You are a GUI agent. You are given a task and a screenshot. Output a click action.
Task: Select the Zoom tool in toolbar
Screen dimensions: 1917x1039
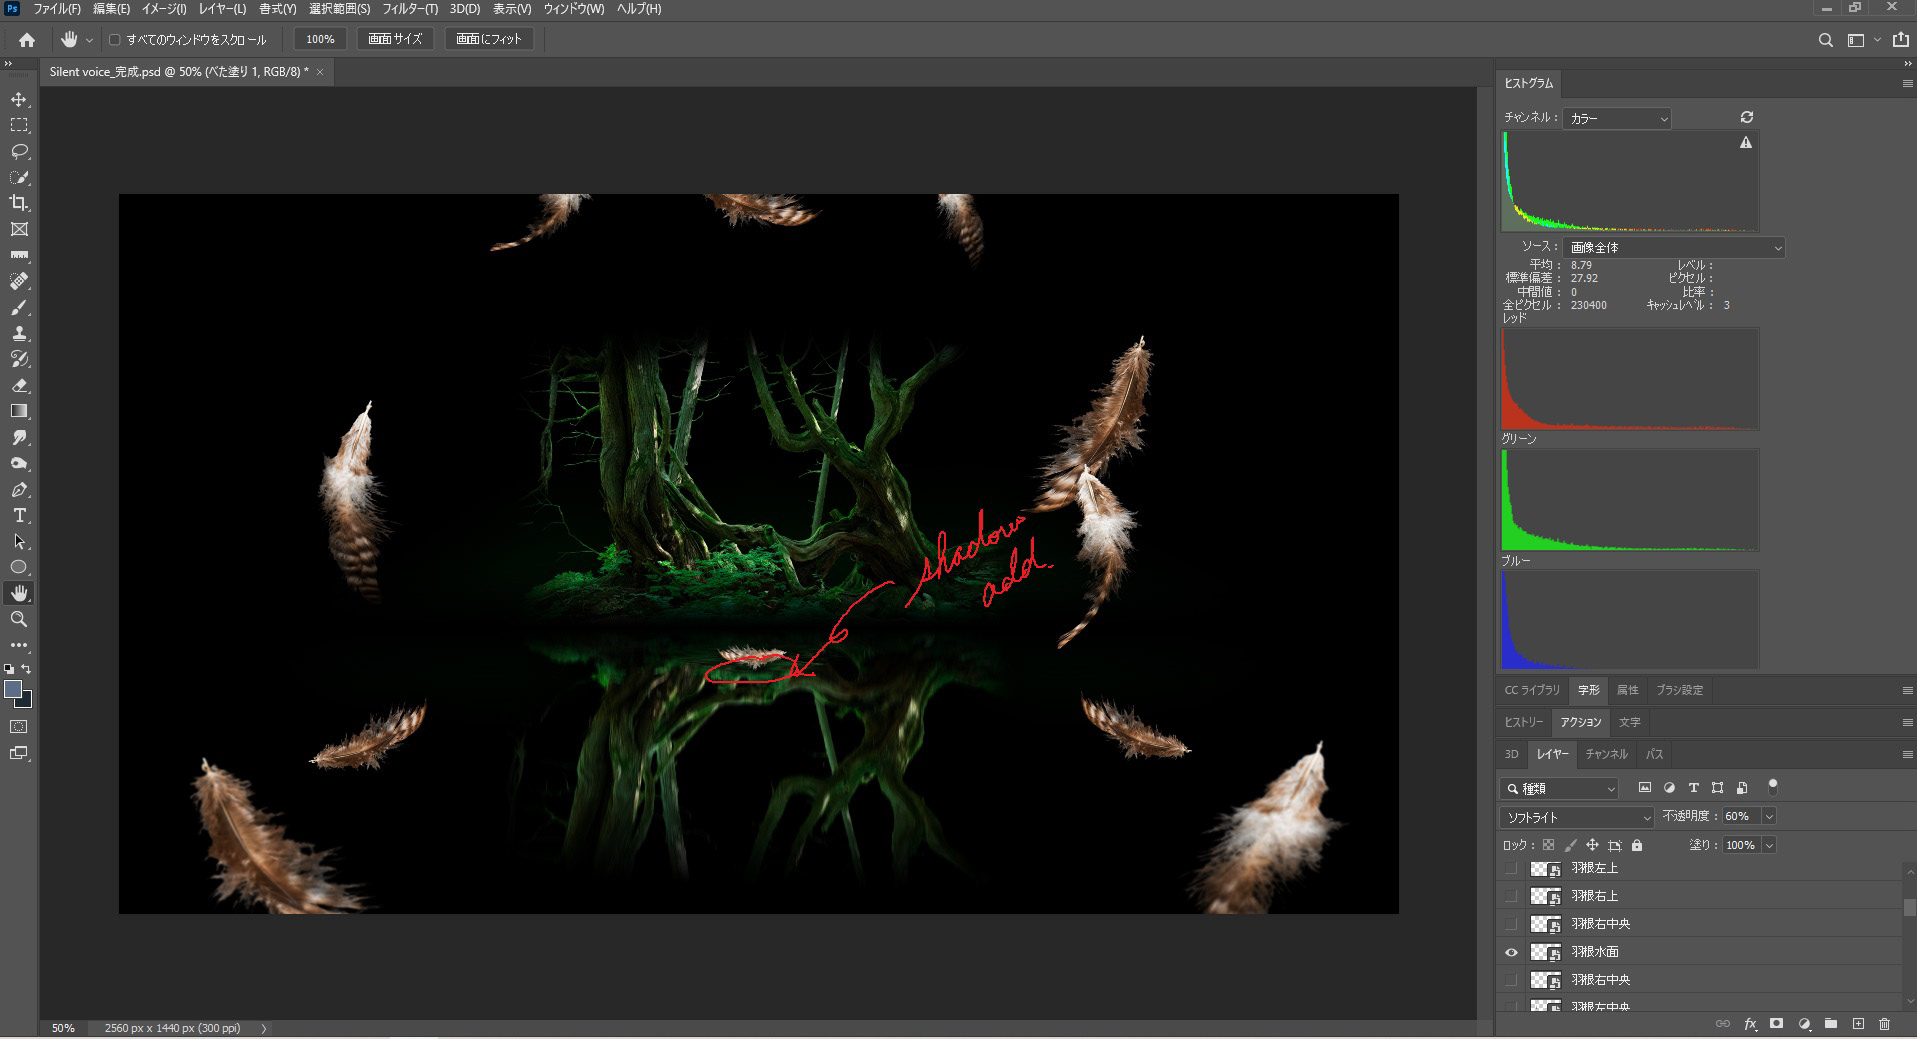(x=19, y=620)
